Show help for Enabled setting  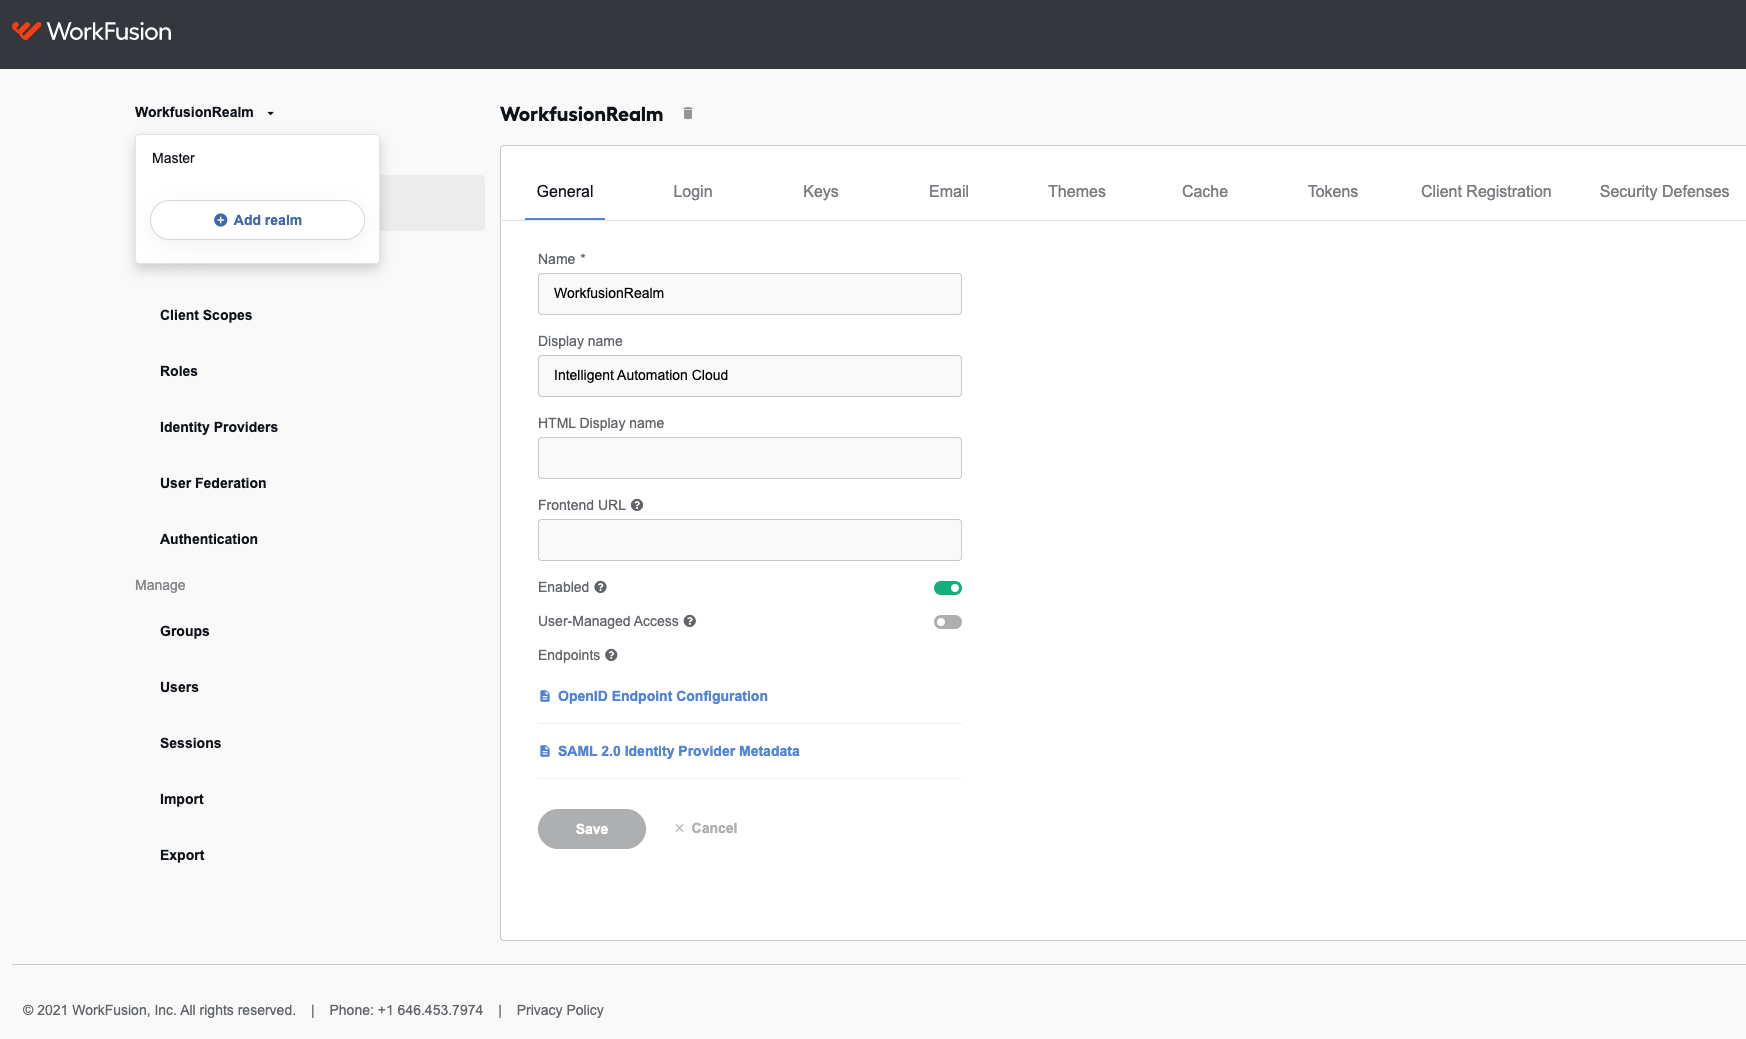[x=600, y=587]
